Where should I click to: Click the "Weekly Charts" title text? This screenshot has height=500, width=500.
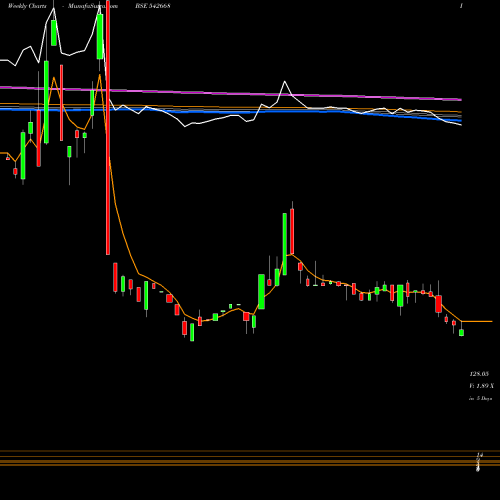(27, 6)
